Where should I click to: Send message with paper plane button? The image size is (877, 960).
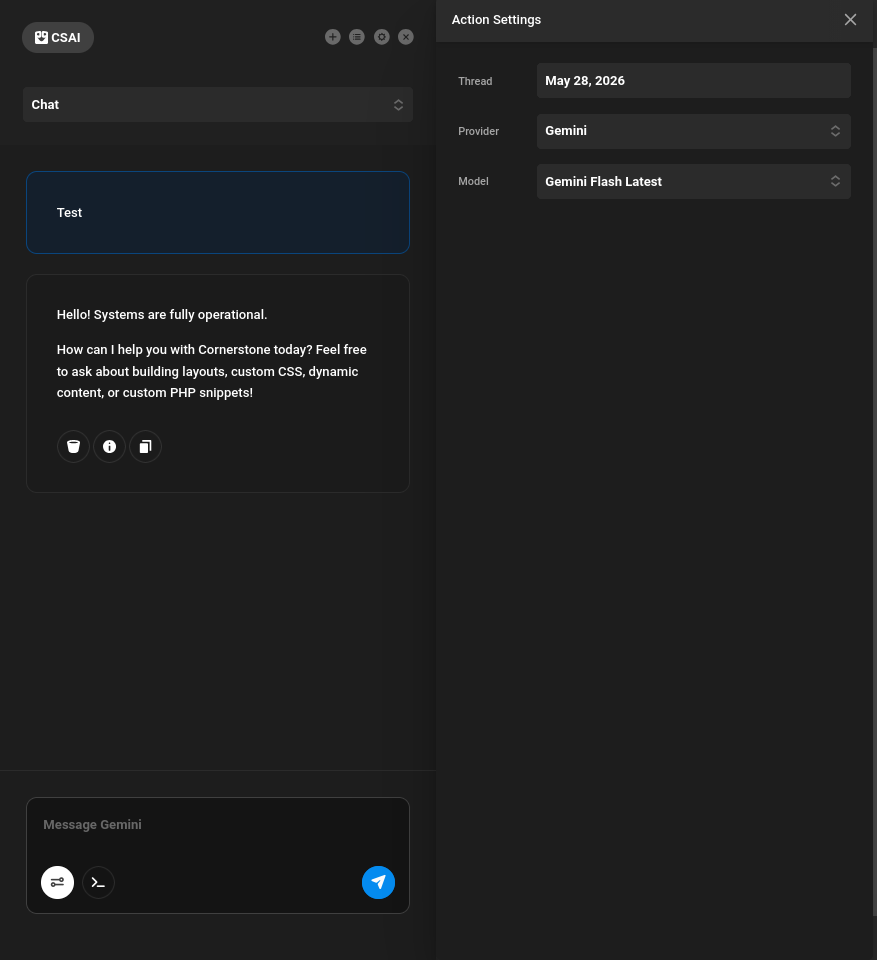[x=378, y=882]
